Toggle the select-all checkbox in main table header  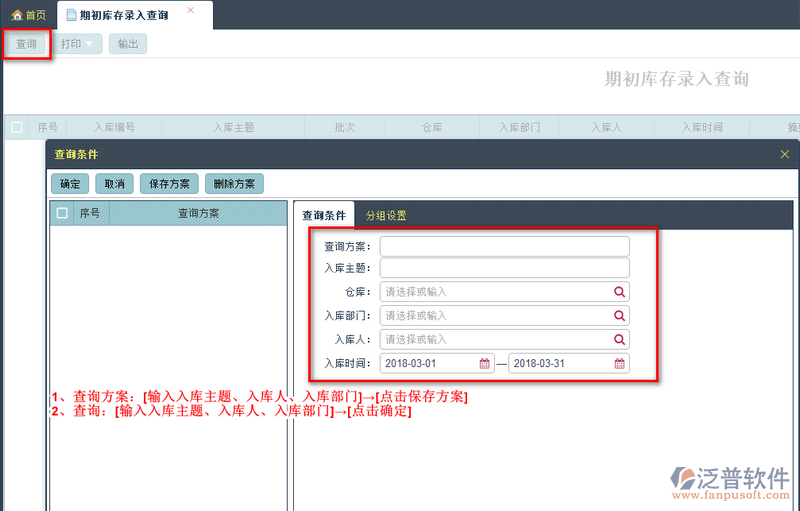[x=17, y=127]
